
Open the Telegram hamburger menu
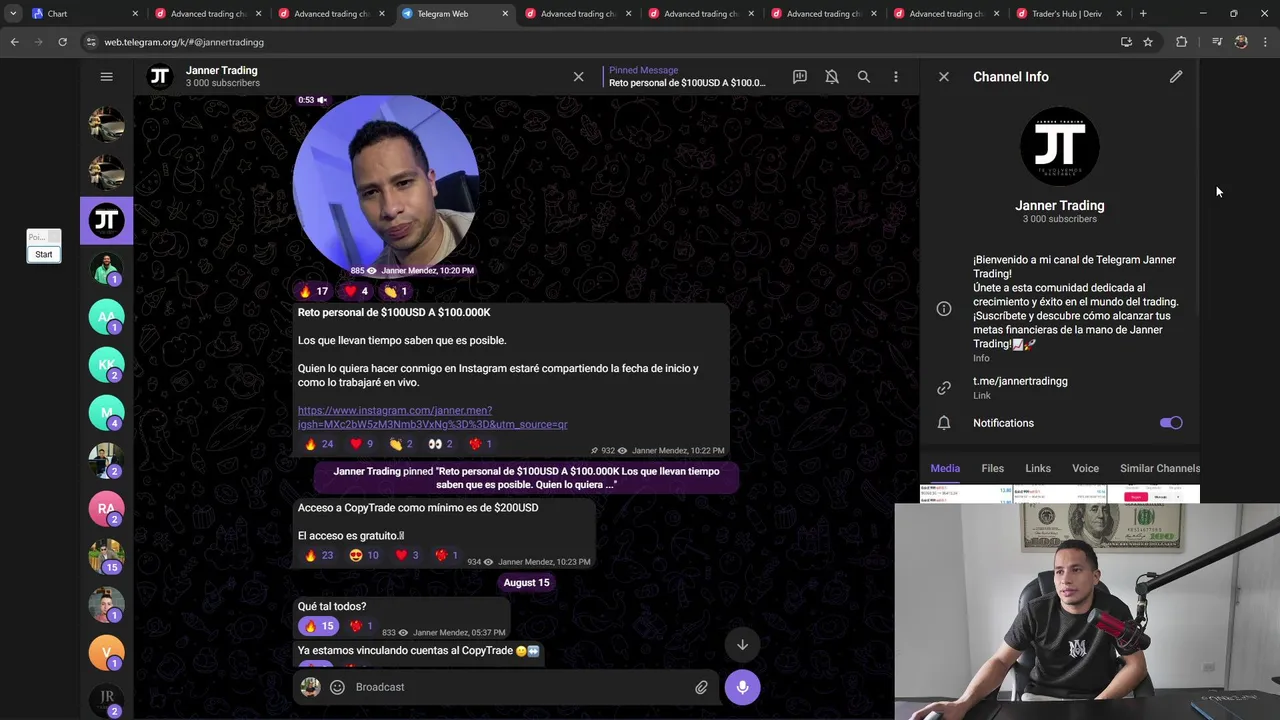[106, 76]
